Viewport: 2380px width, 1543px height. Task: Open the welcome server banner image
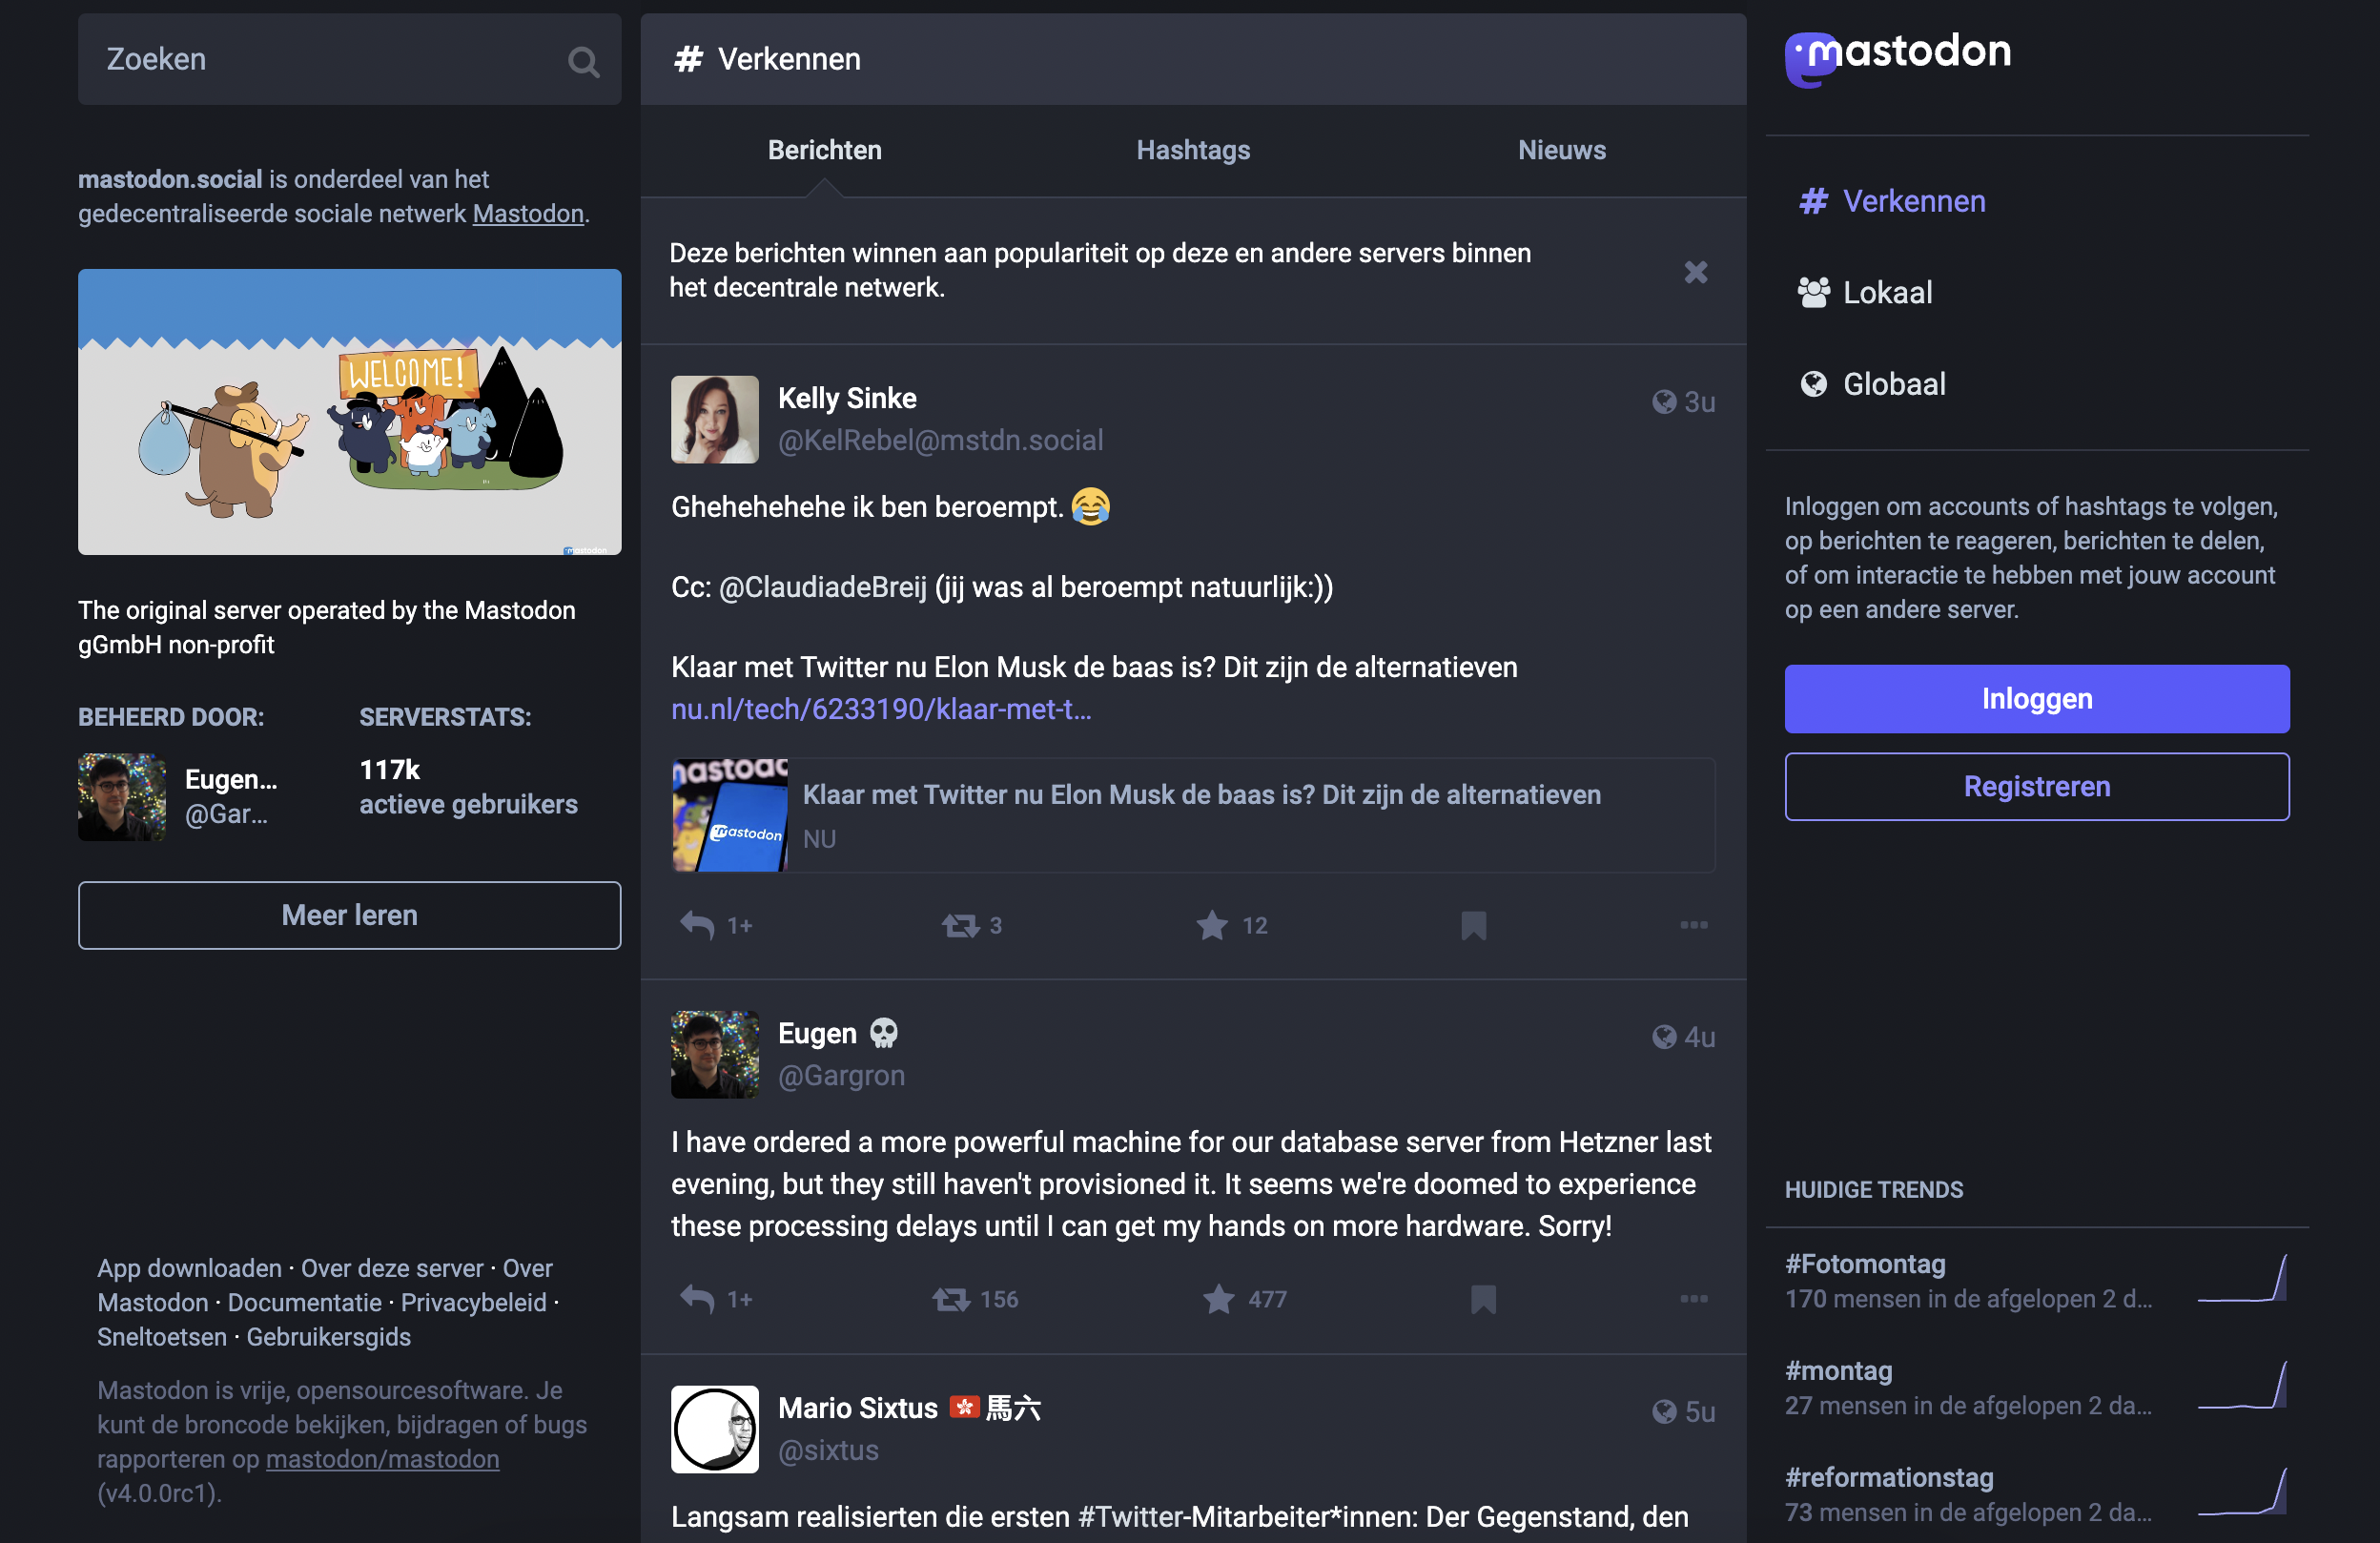point(349,411)
